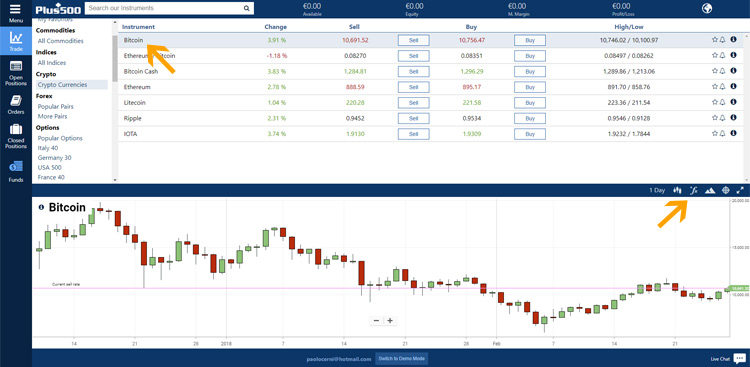Viewport: 750px width, 367px height.
Task: Click the Buy button for IOTA
Action: click(x=530, y=134)
